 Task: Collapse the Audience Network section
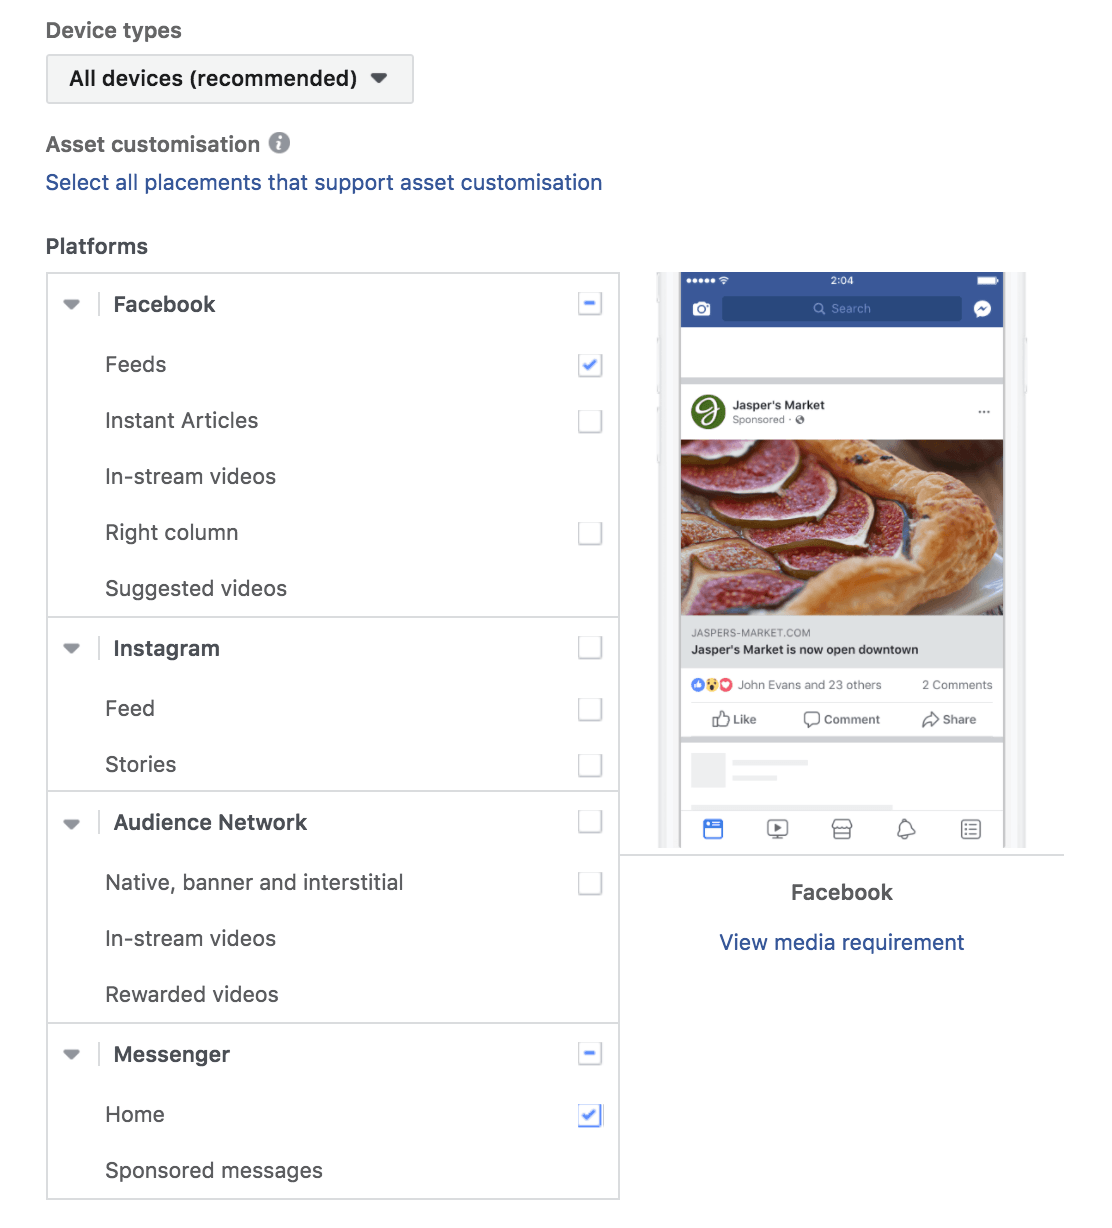(x=72, y=824)
